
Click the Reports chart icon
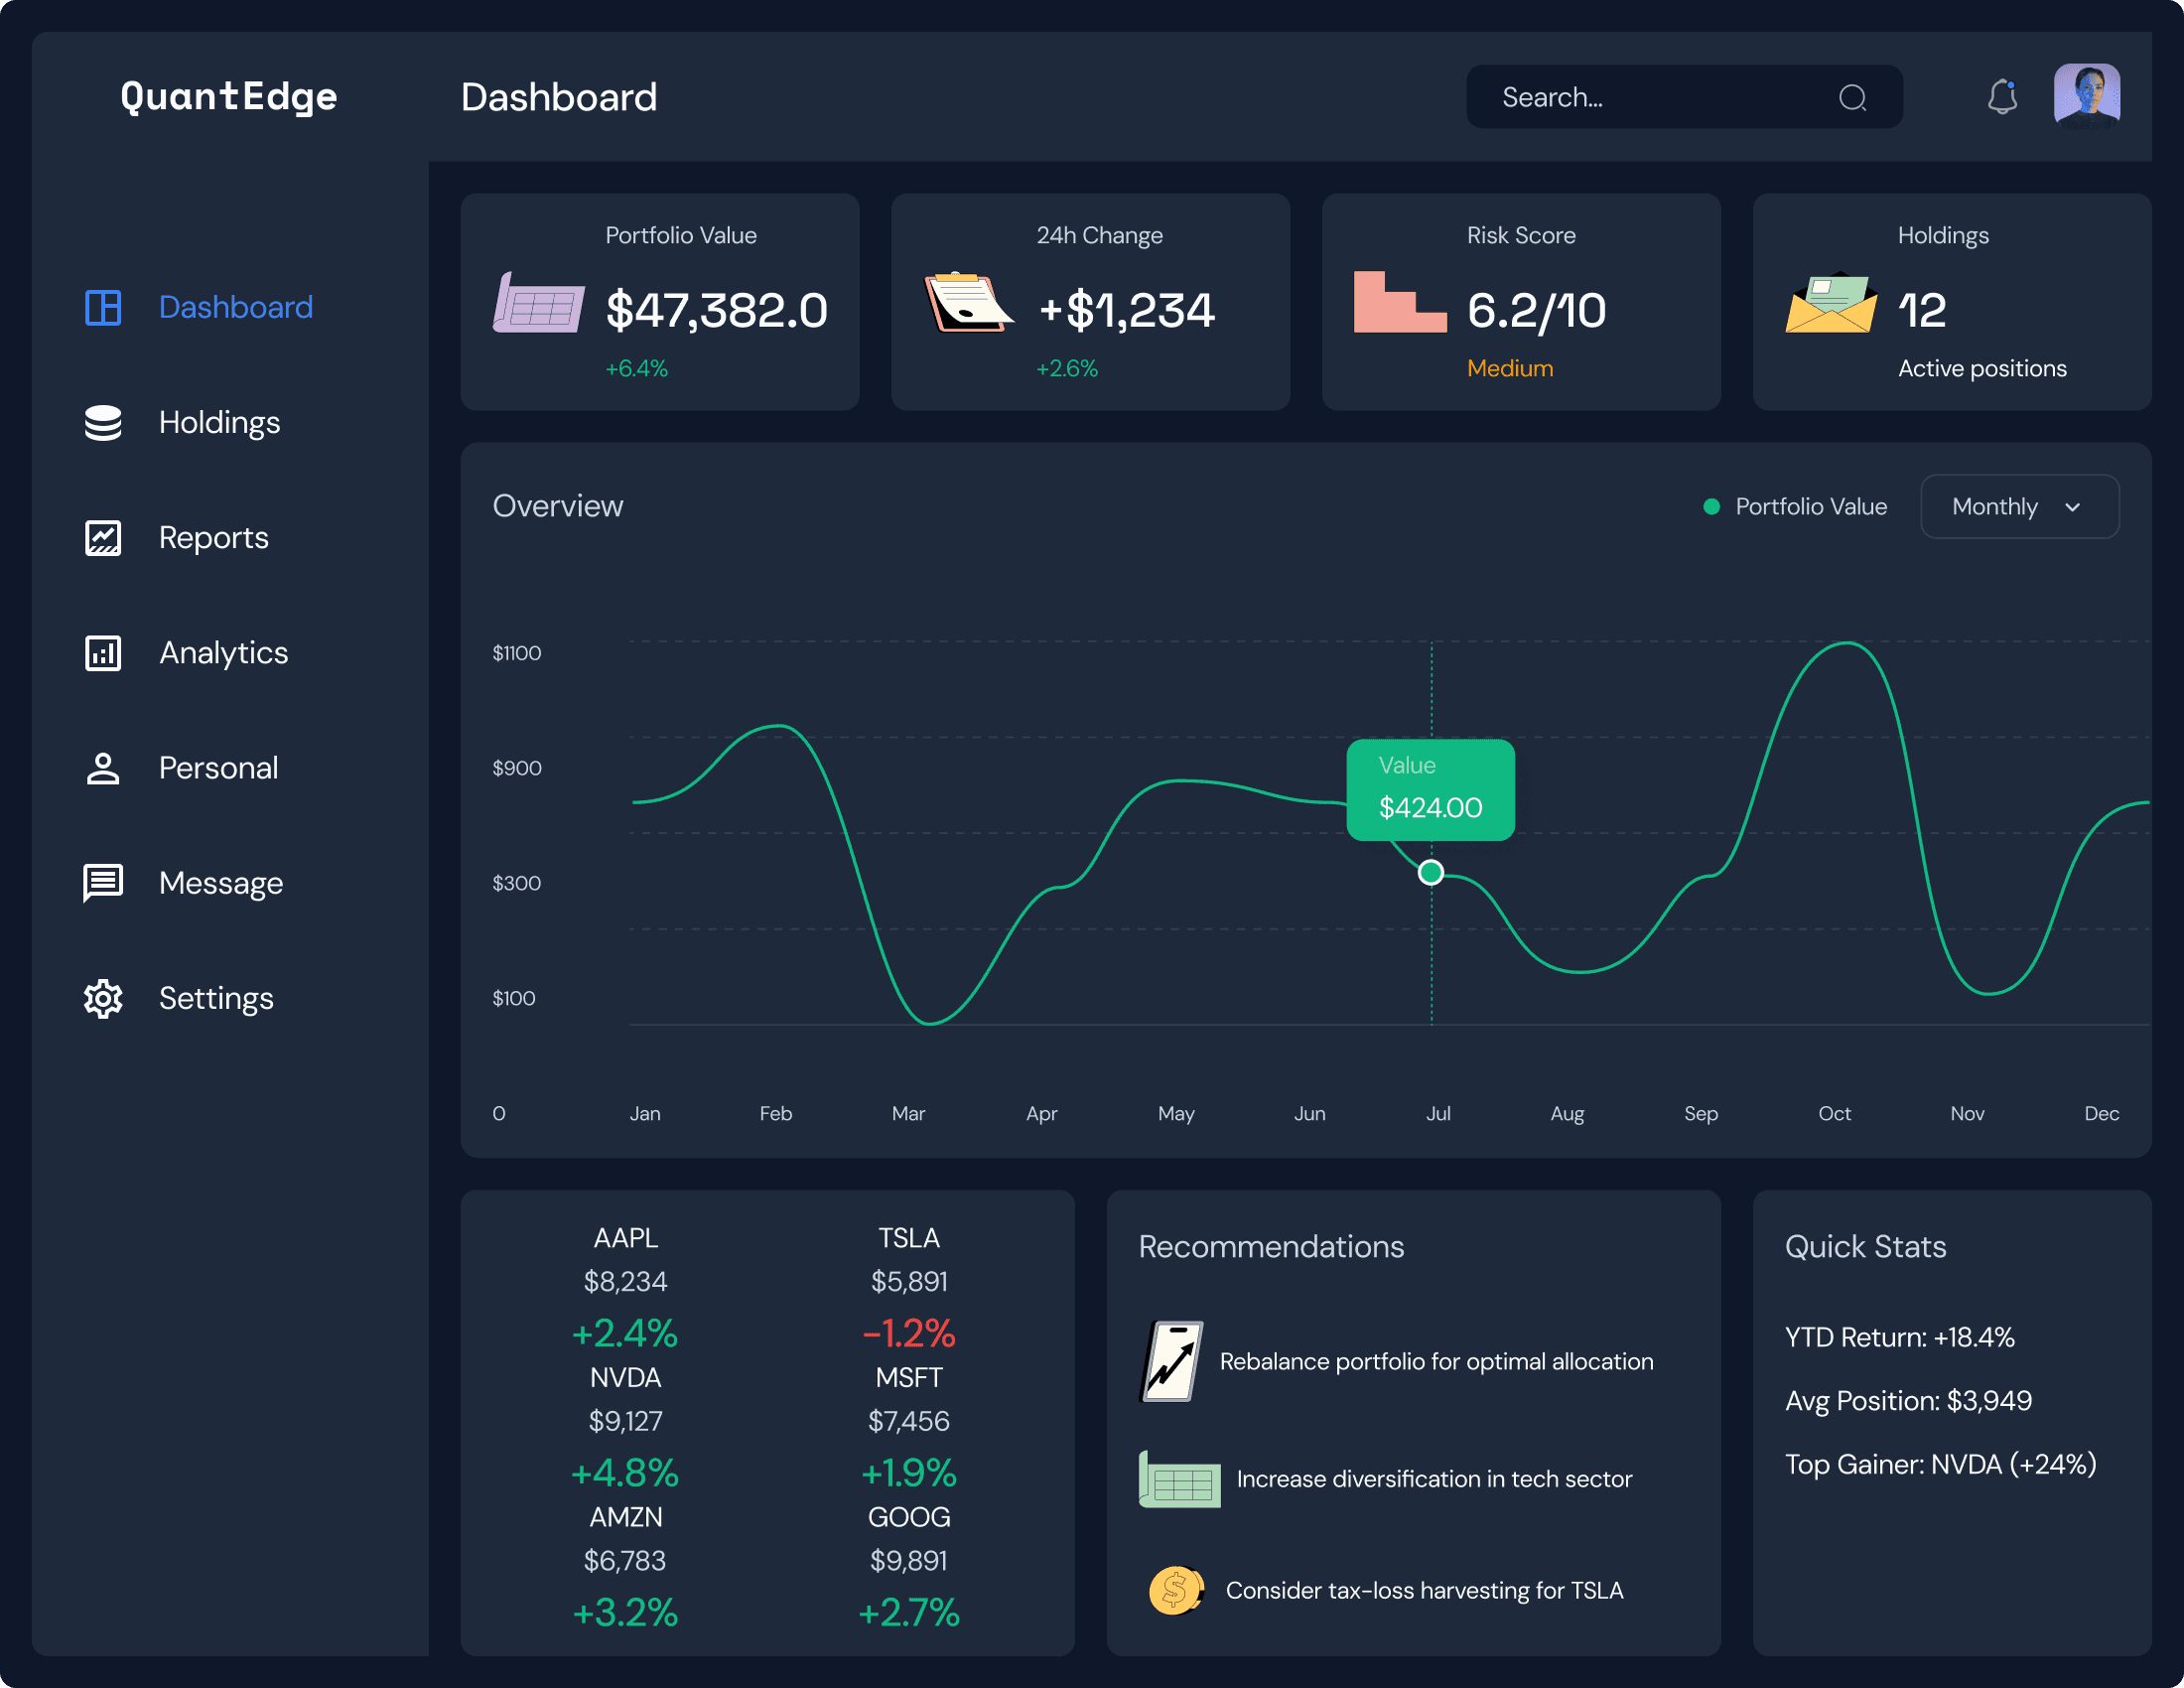pos(103,538)
